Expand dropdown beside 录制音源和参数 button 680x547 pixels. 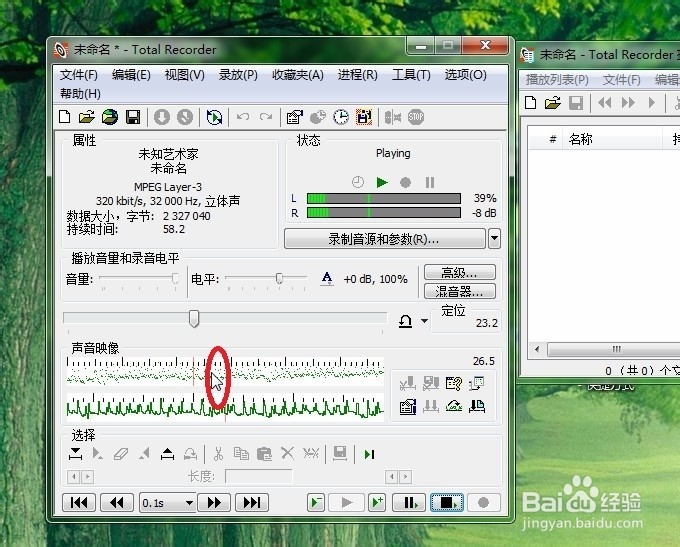pos(494,239)
